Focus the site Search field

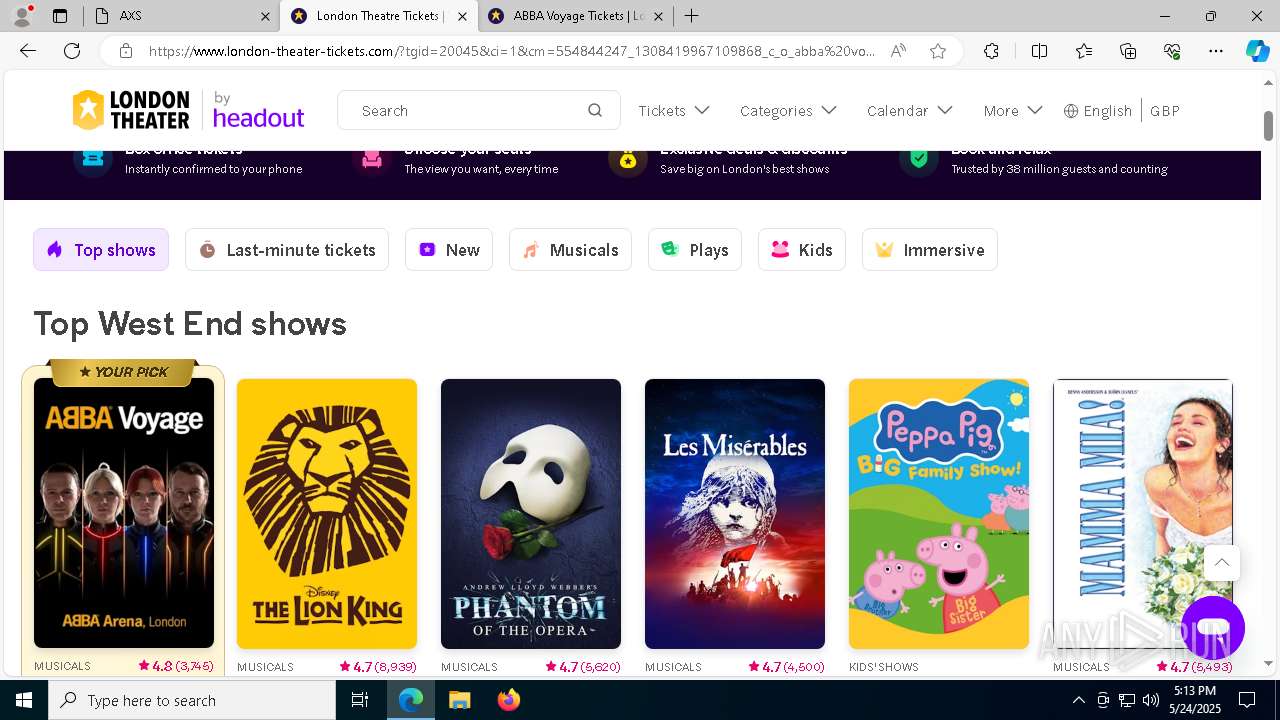click(479, 110)
